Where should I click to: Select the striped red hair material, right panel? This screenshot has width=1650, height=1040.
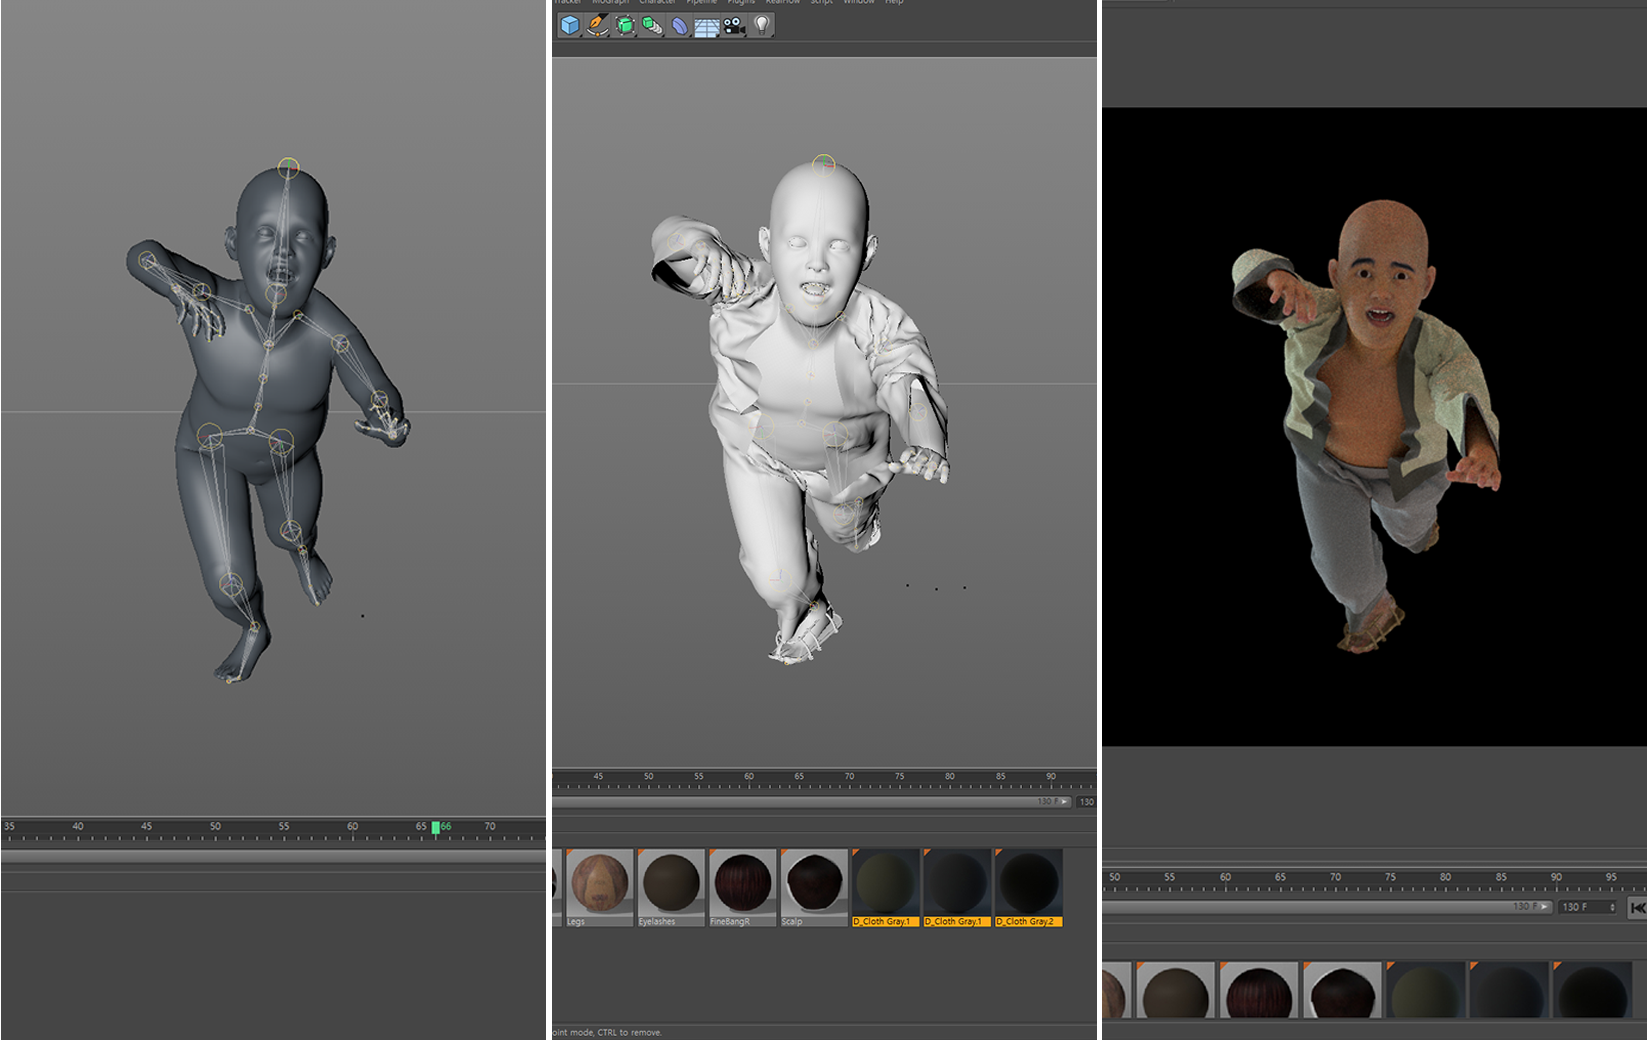click(1260, 992)
